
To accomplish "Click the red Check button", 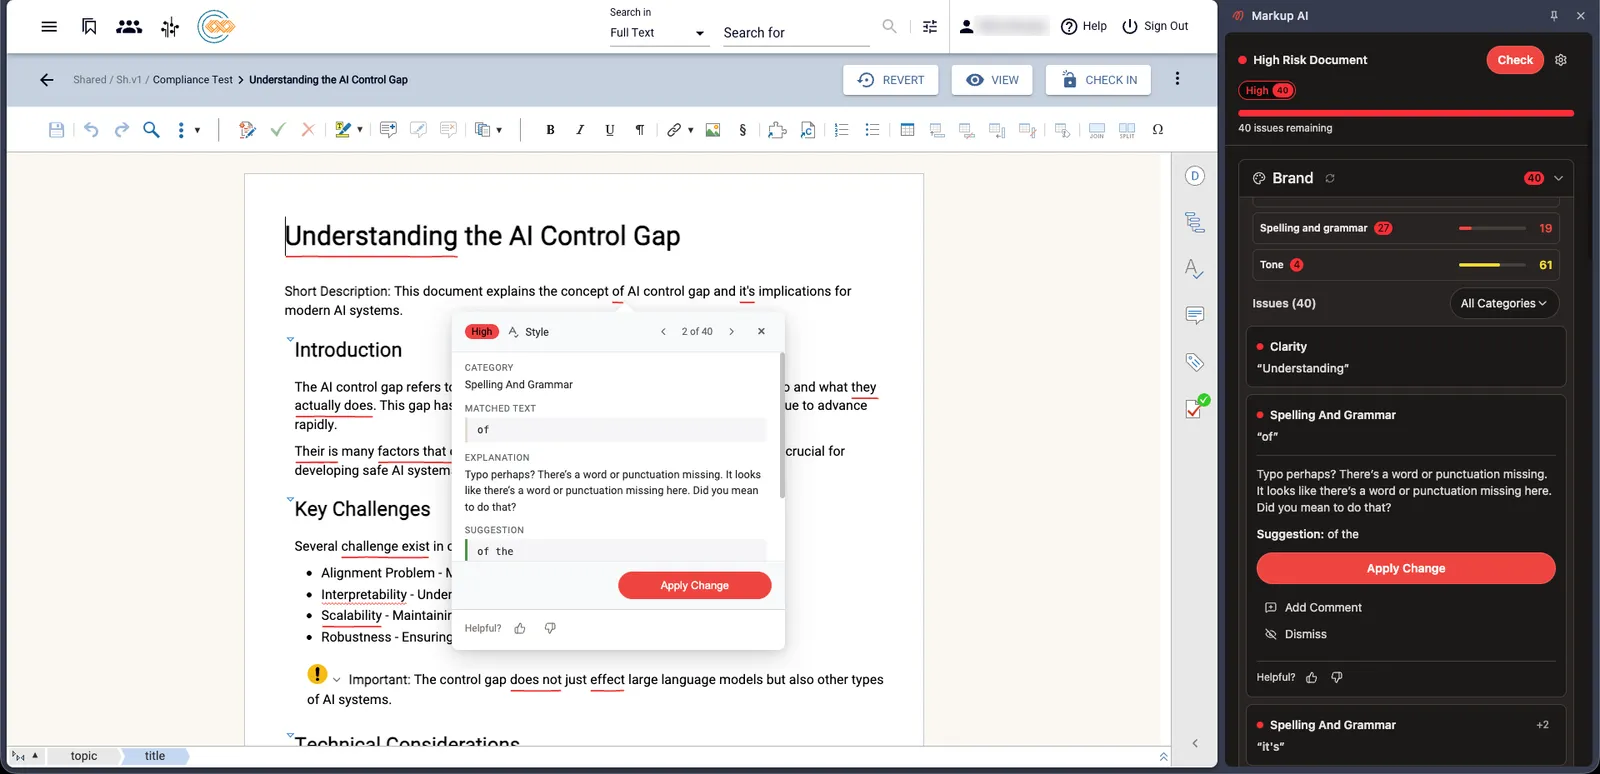I will pyautogui.click(x=1515, y=60).
